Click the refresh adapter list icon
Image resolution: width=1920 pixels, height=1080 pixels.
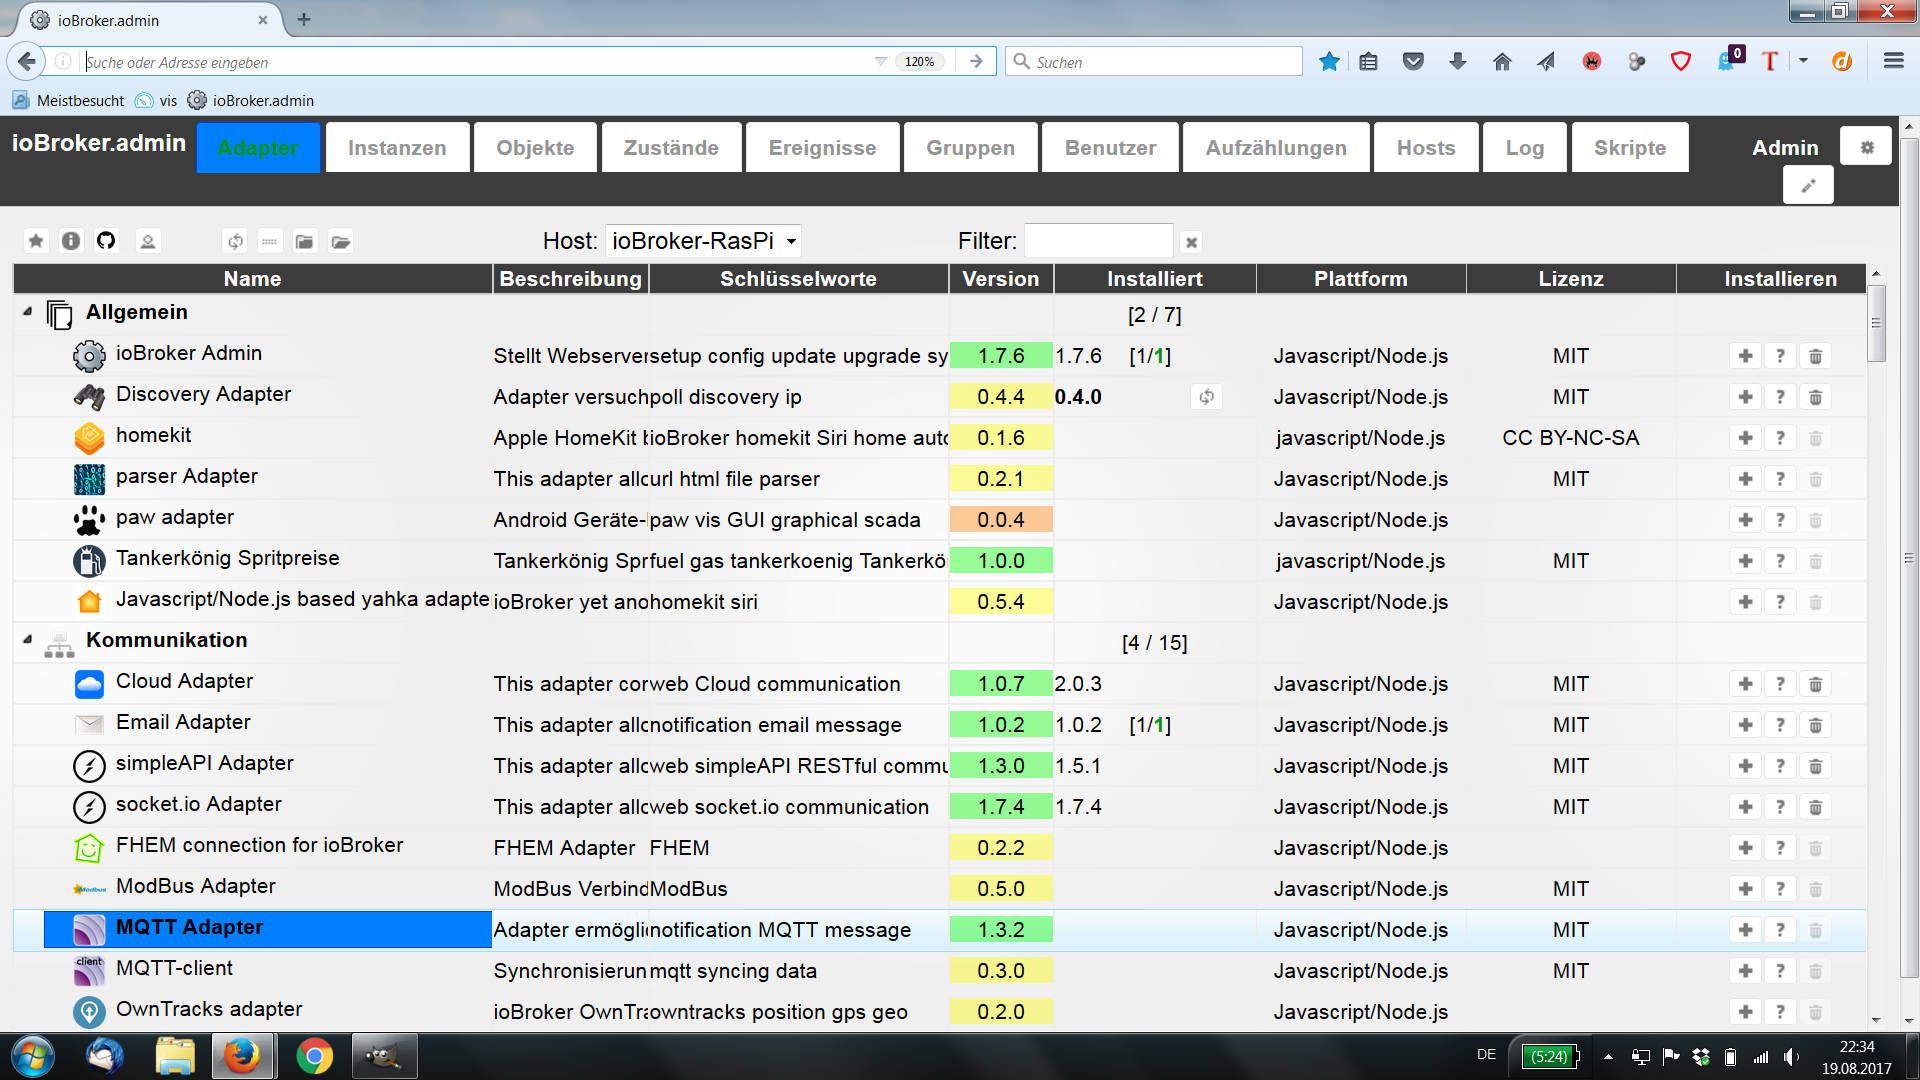click(235, 241)
